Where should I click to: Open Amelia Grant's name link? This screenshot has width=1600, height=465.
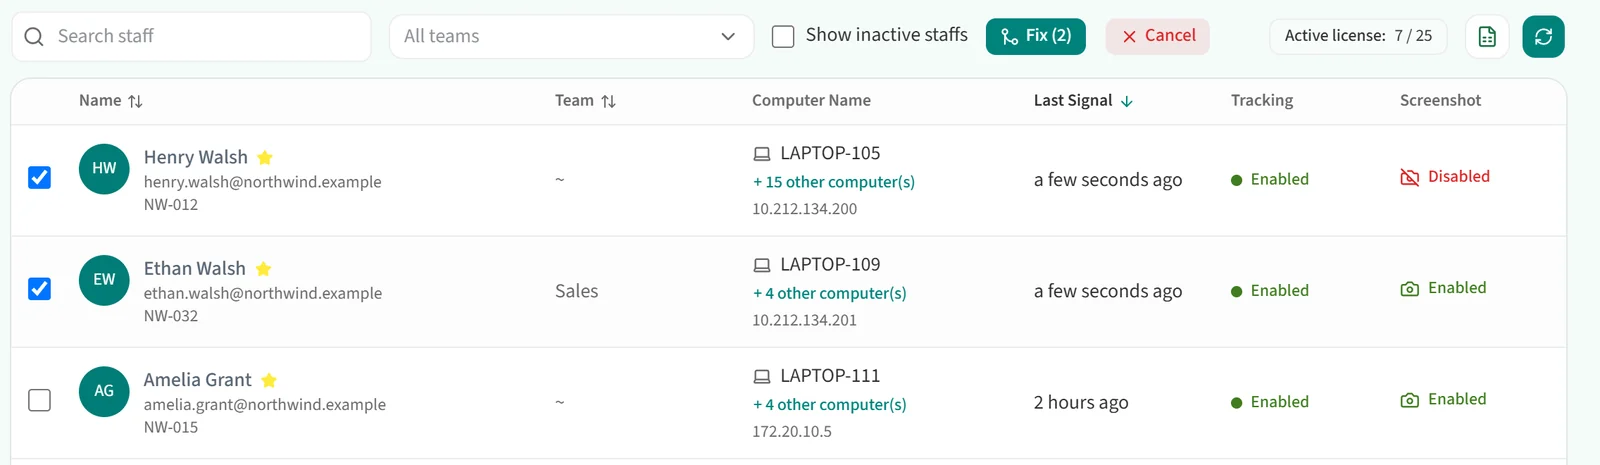(198, 380)
